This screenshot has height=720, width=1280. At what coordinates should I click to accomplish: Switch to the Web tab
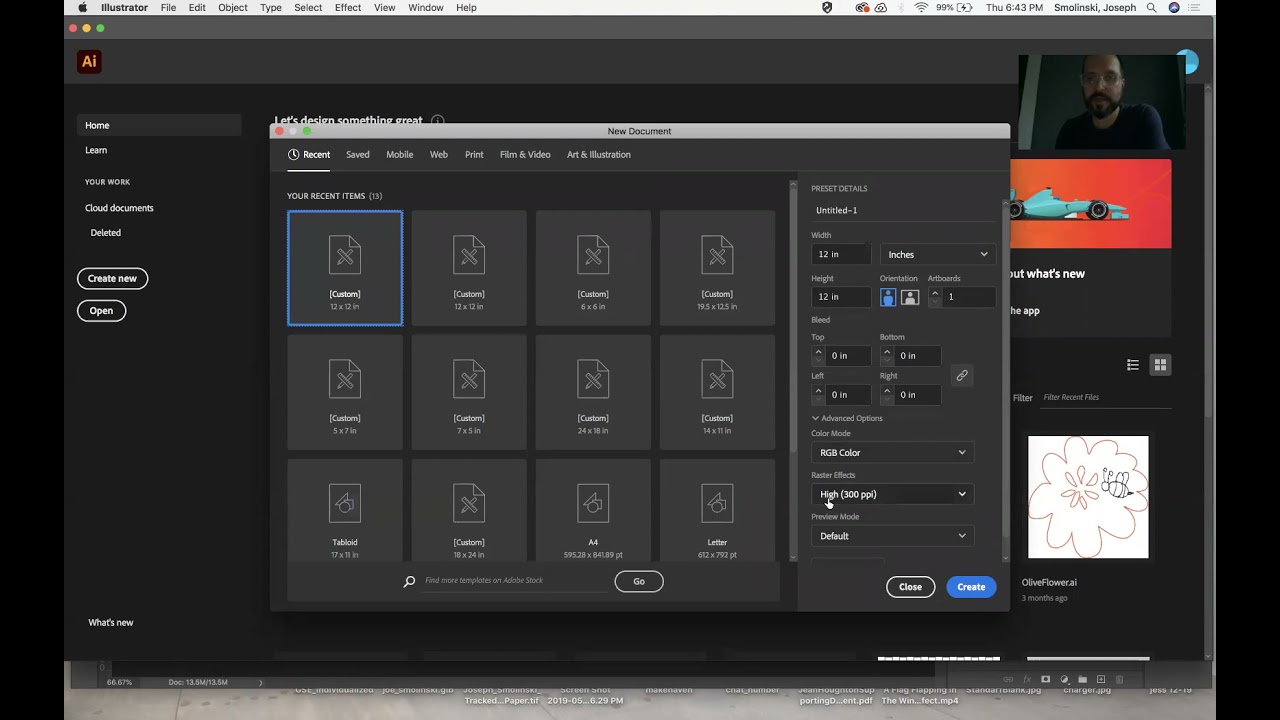pos(439,154)
